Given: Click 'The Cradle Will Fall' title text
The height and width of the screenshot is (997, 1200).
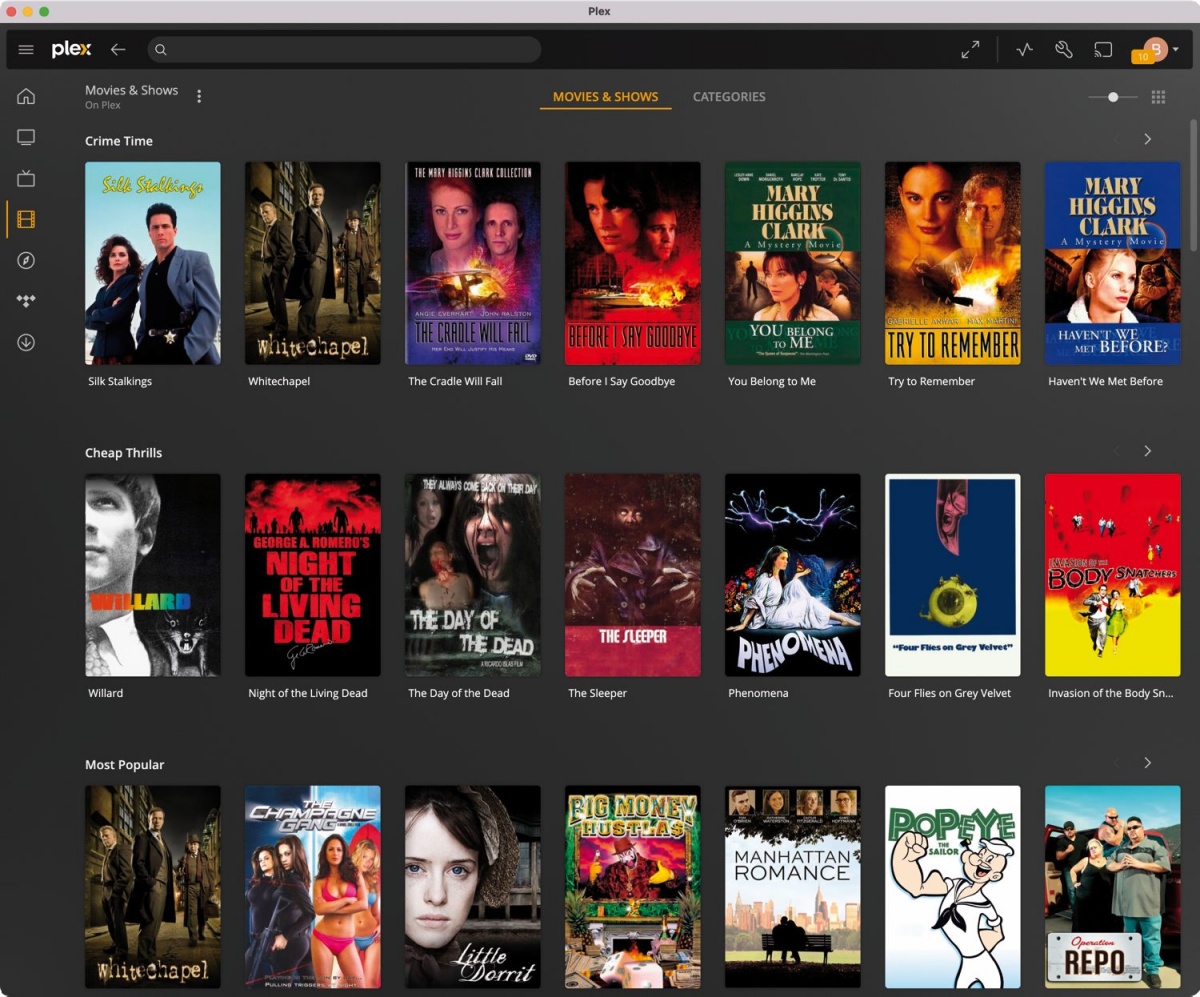Looking at the screenshot, I should 455,381.
